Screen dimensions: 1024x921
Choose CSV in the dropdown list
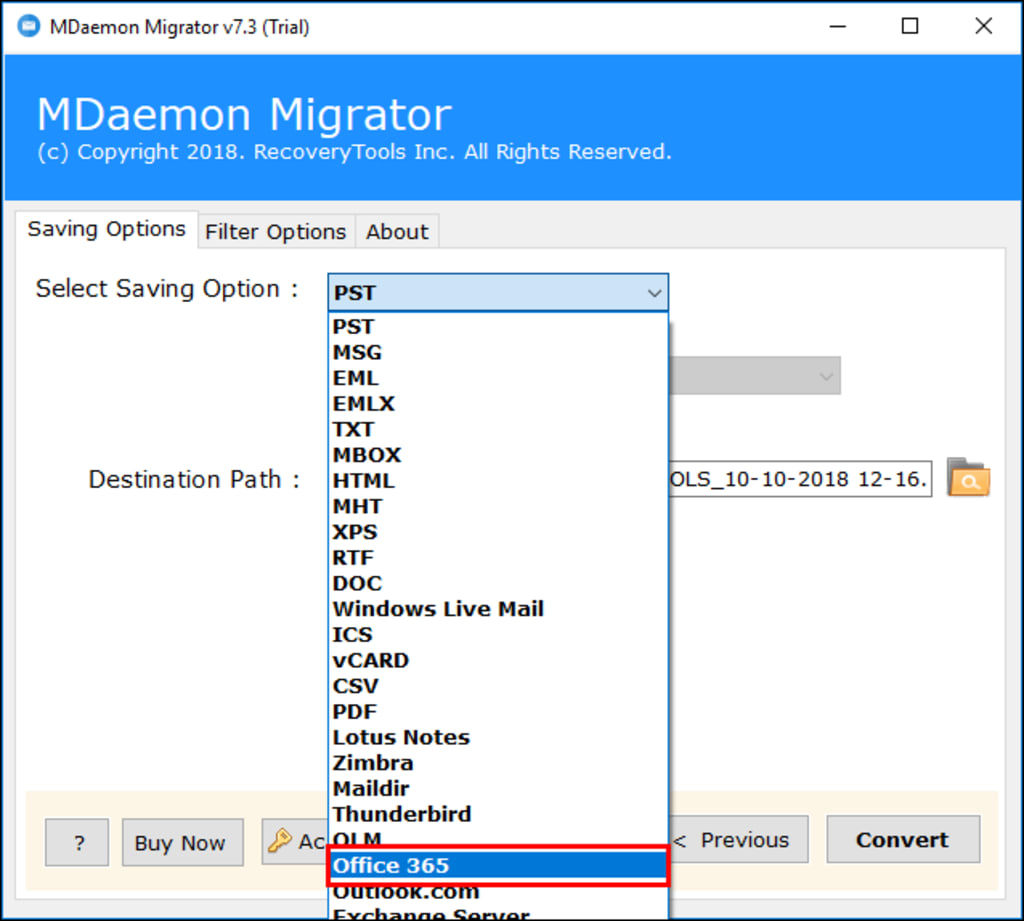pyautogui.click(x=498, y=686)
